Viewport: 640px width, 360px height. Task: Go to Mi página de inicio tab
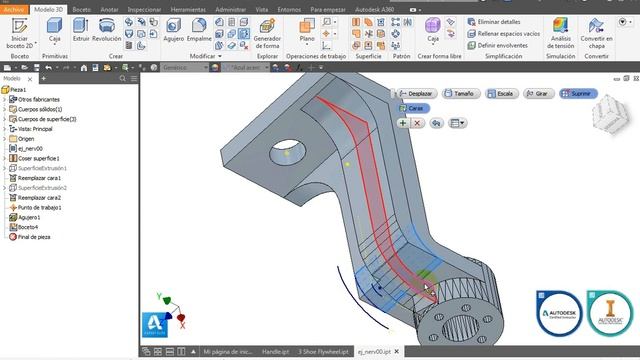[228, 351]
